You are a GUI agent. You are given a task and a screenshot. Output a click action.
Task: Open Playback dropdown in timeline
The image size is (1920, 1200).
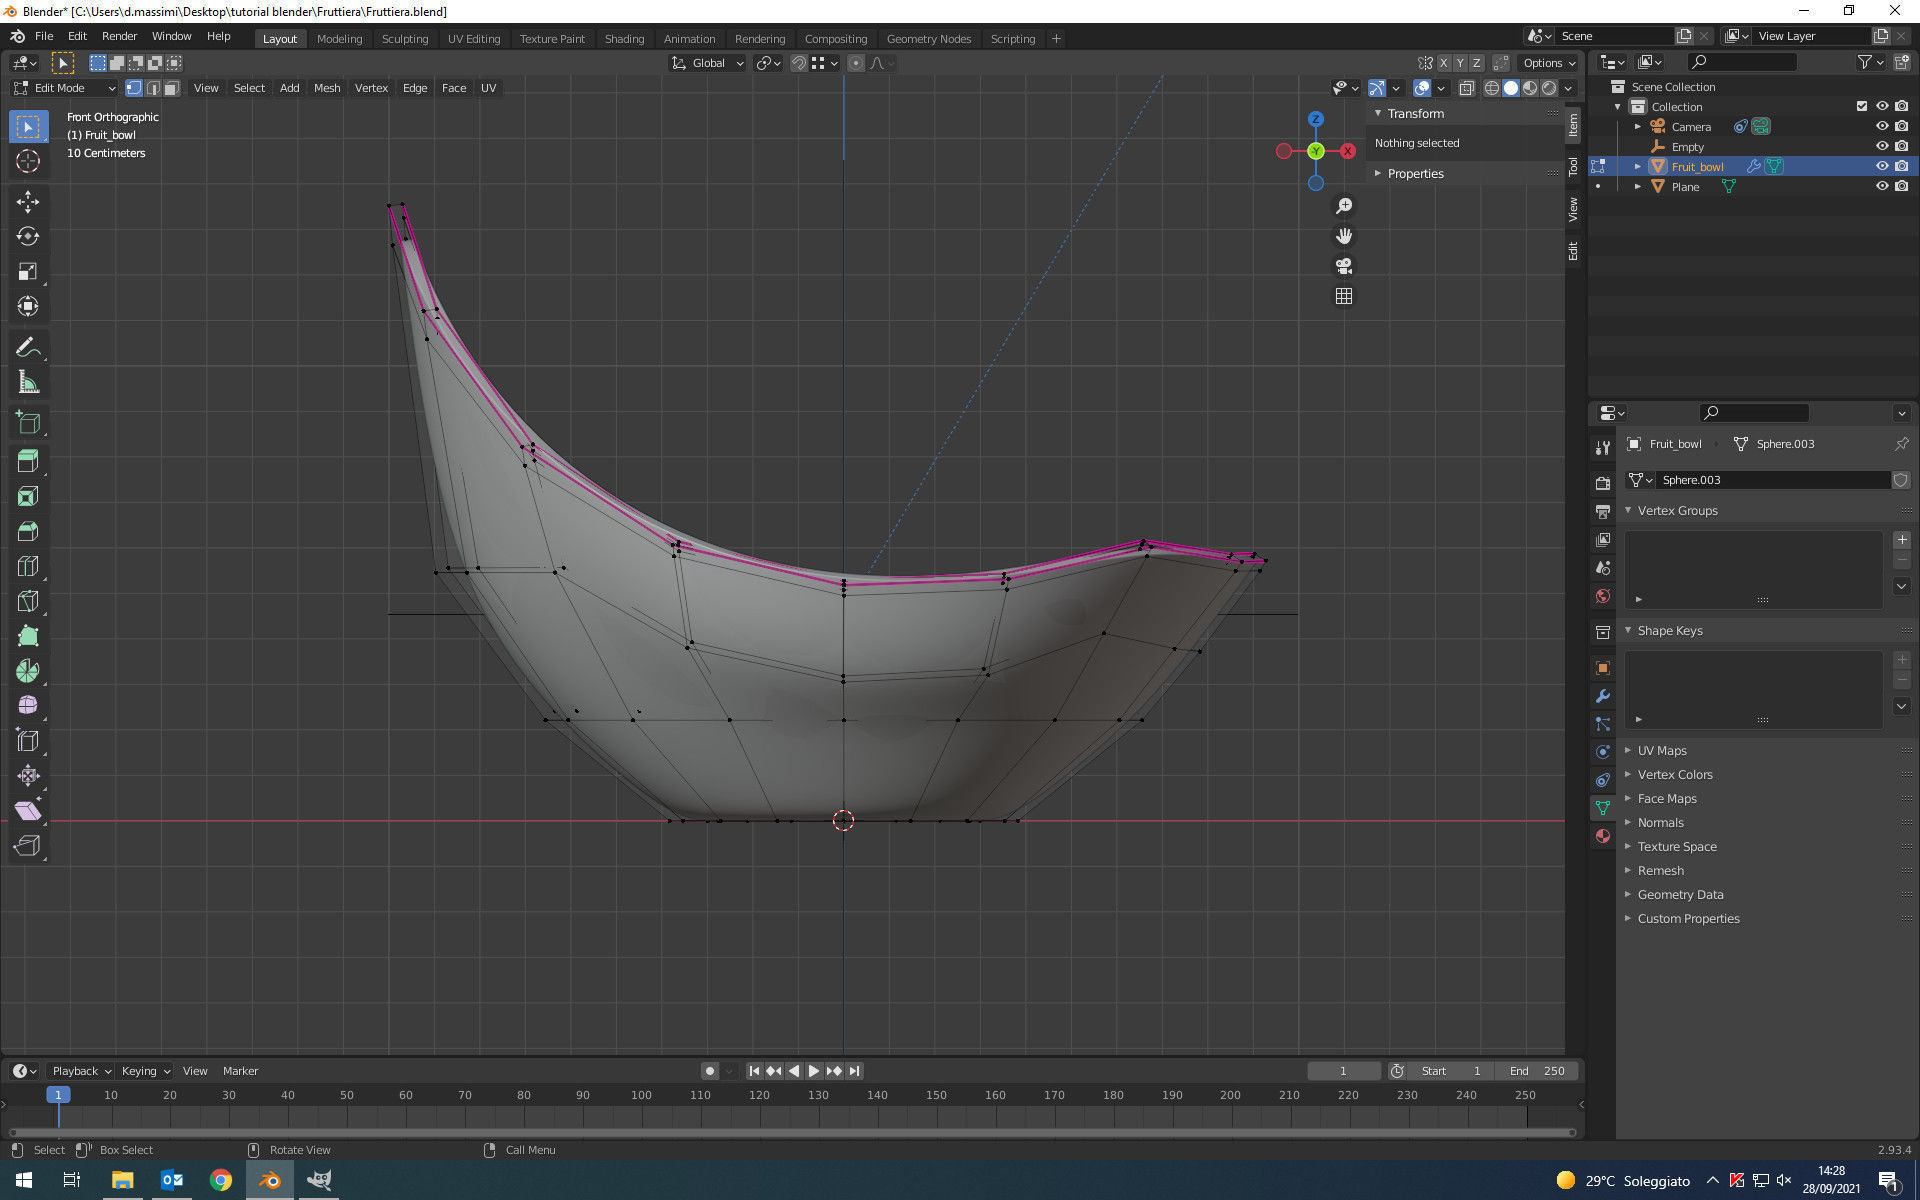point(81,1071)
